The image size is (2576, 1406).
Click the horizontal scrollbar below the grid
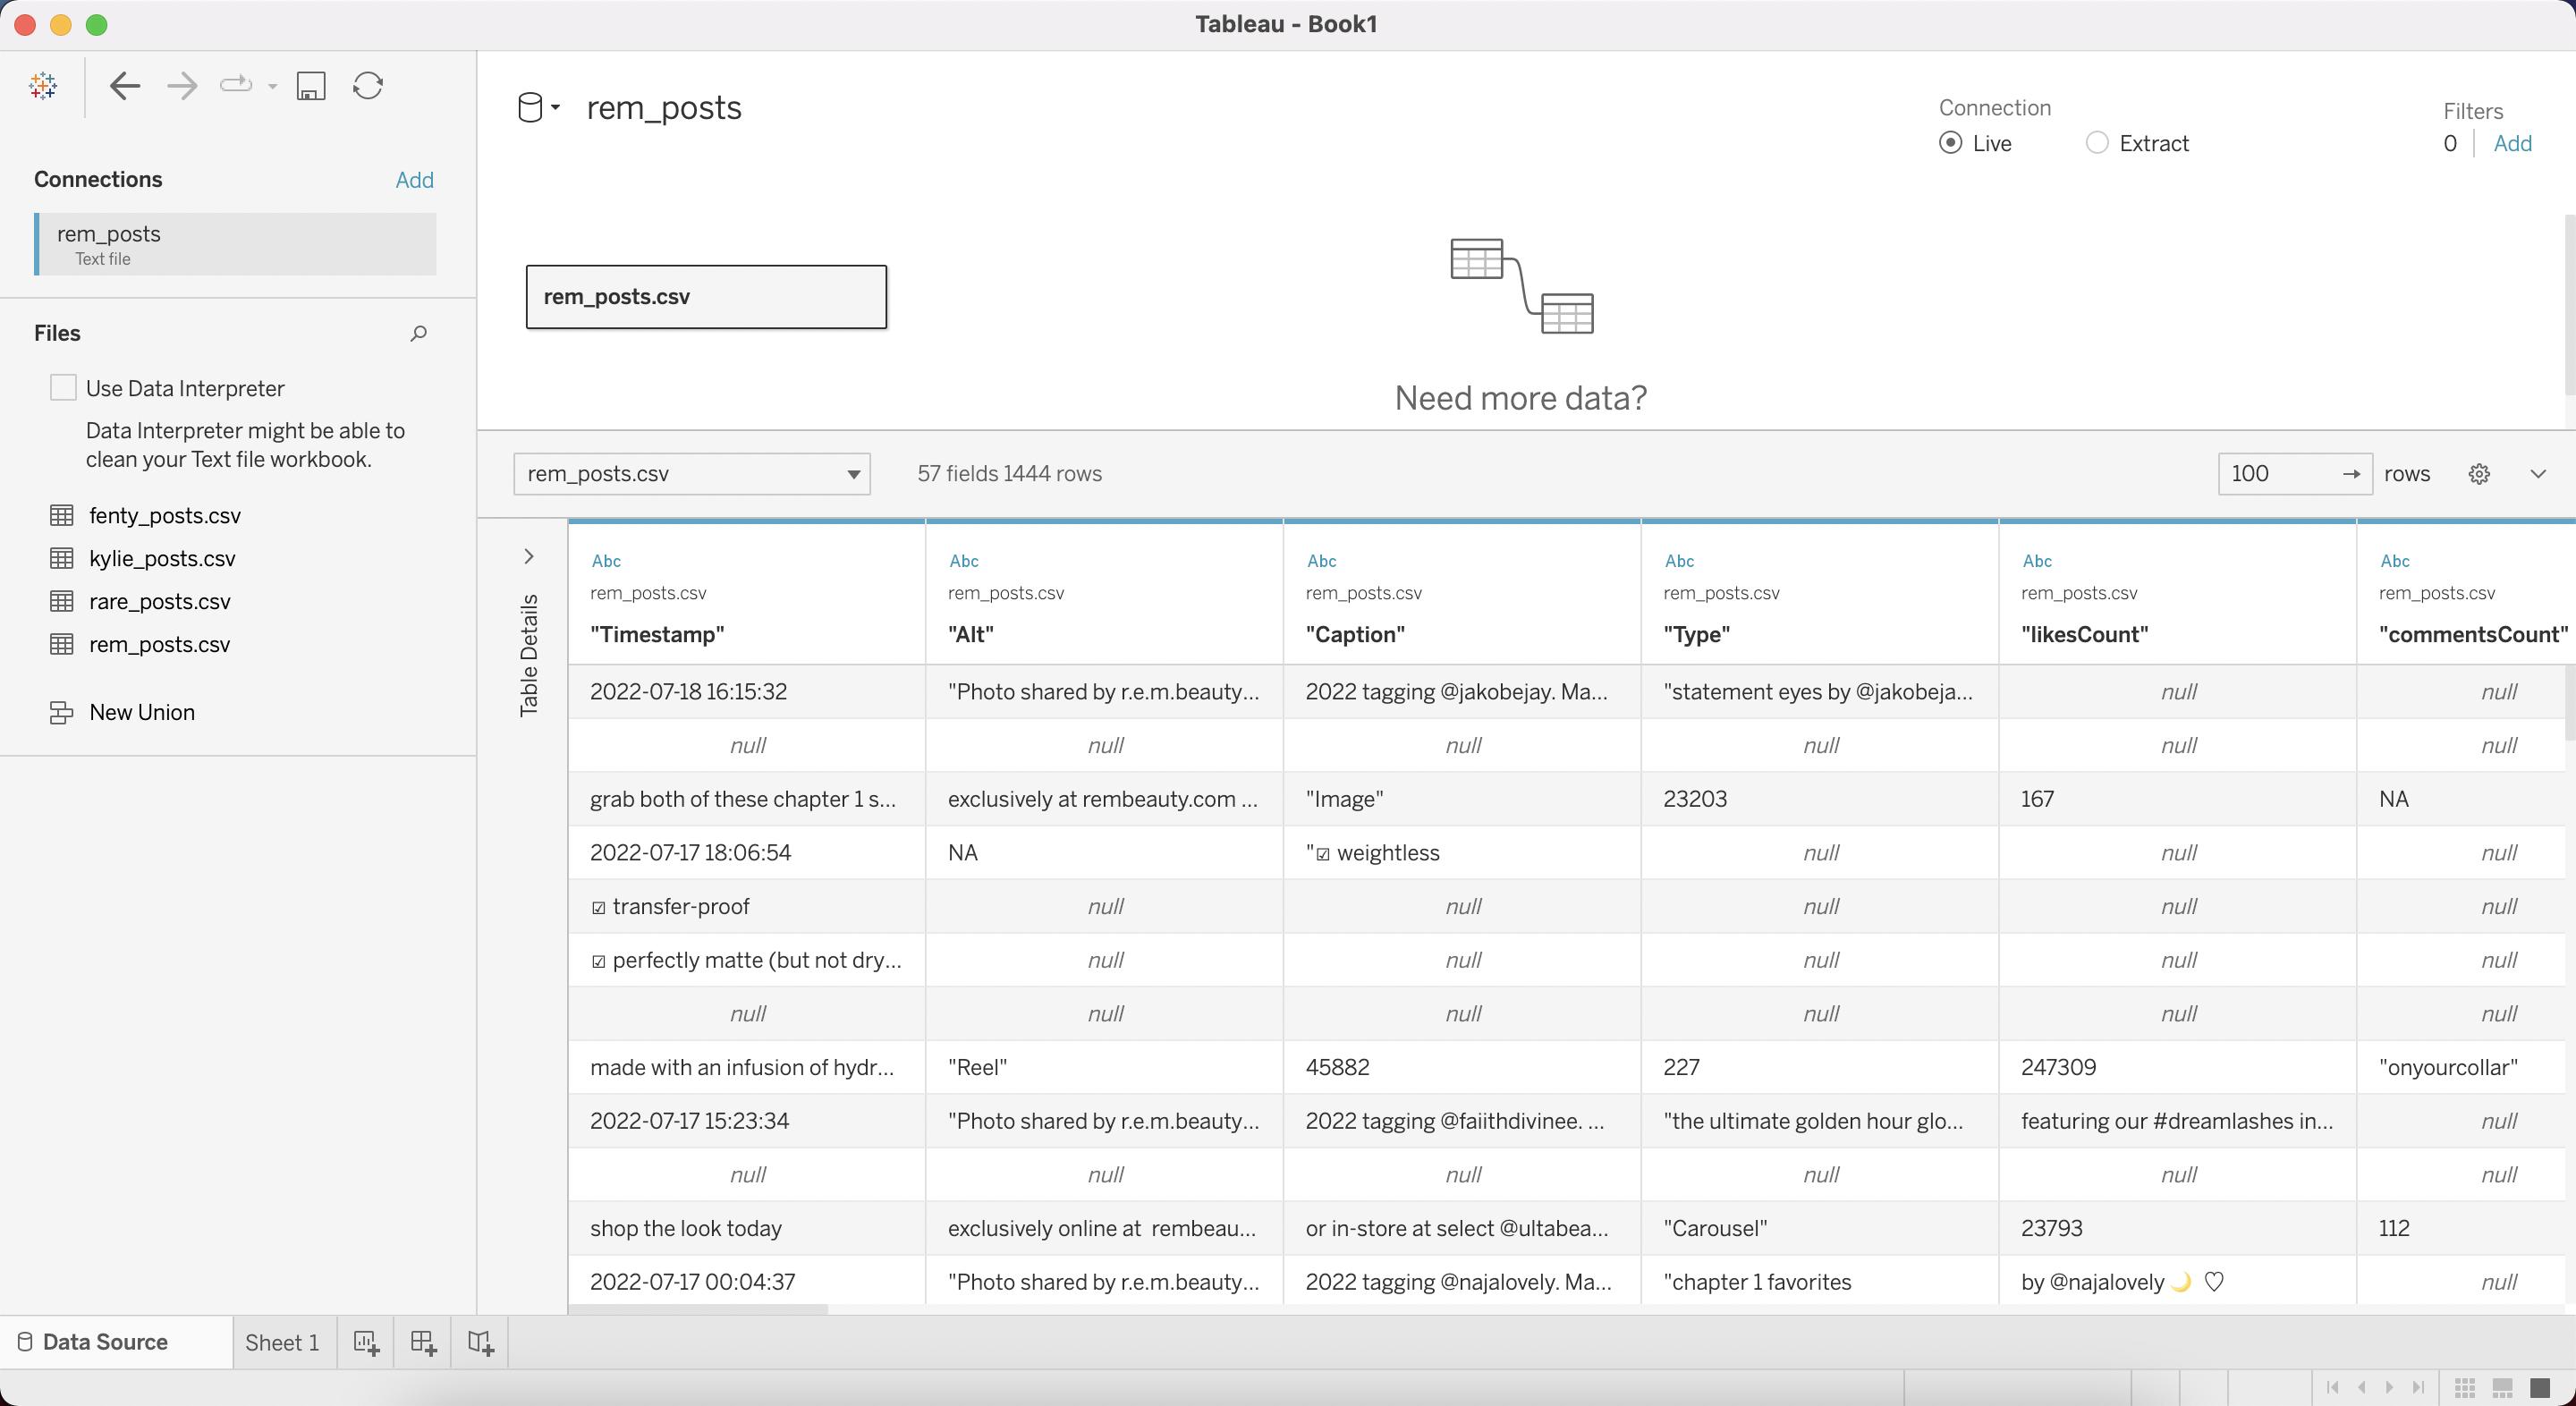pyautogui.click(x=698, y=1309)
